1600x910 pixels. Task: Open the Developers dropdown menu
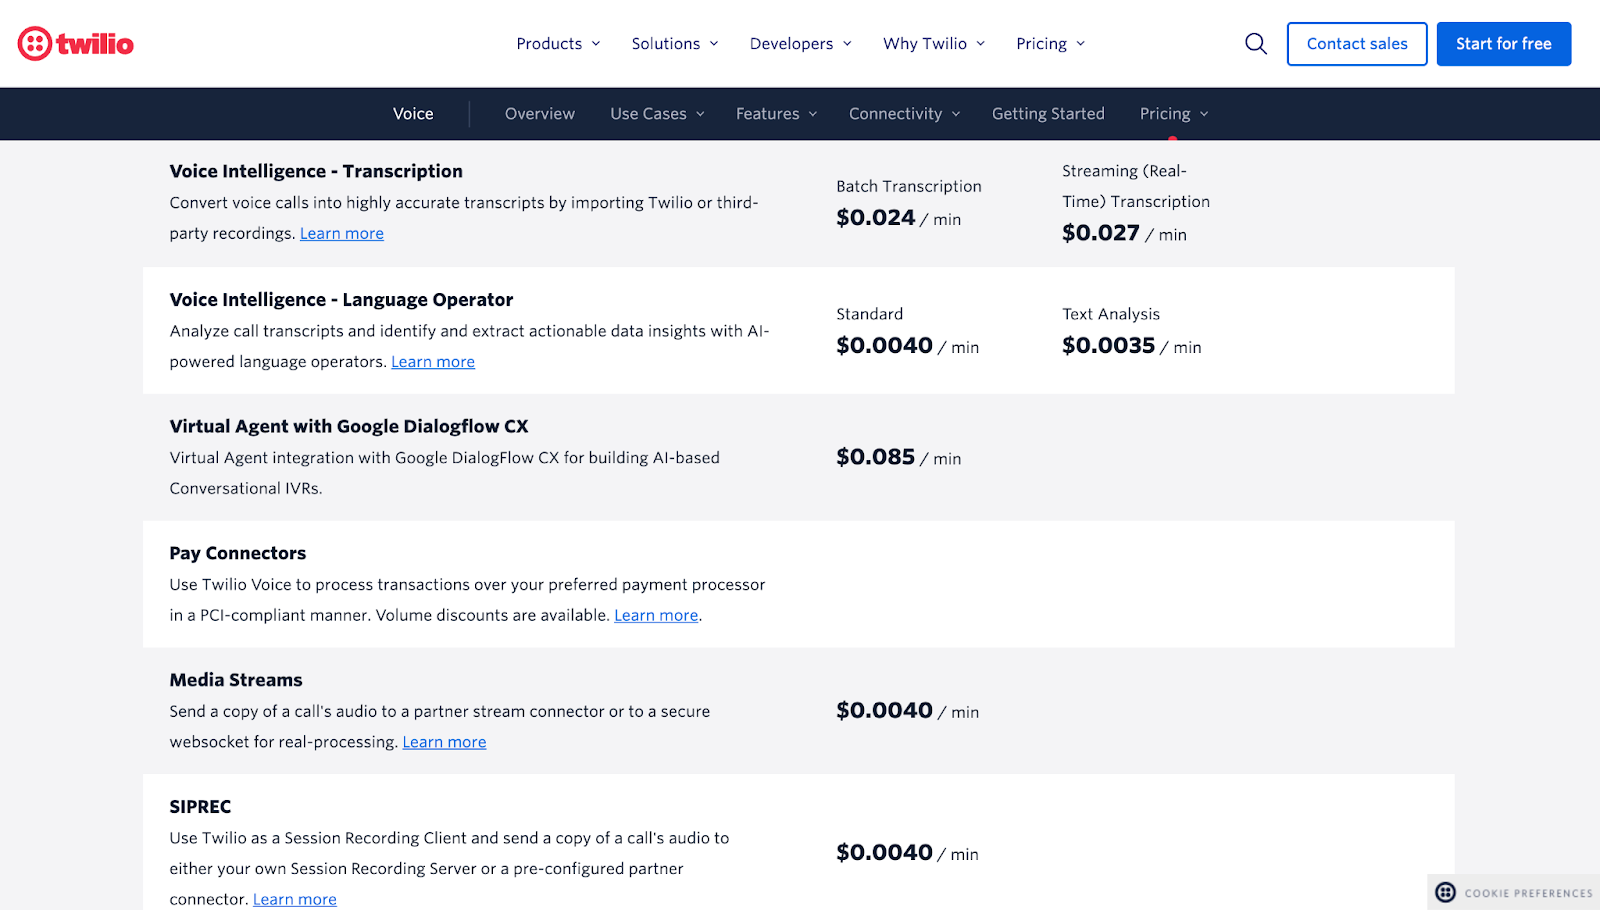[800, 44]
